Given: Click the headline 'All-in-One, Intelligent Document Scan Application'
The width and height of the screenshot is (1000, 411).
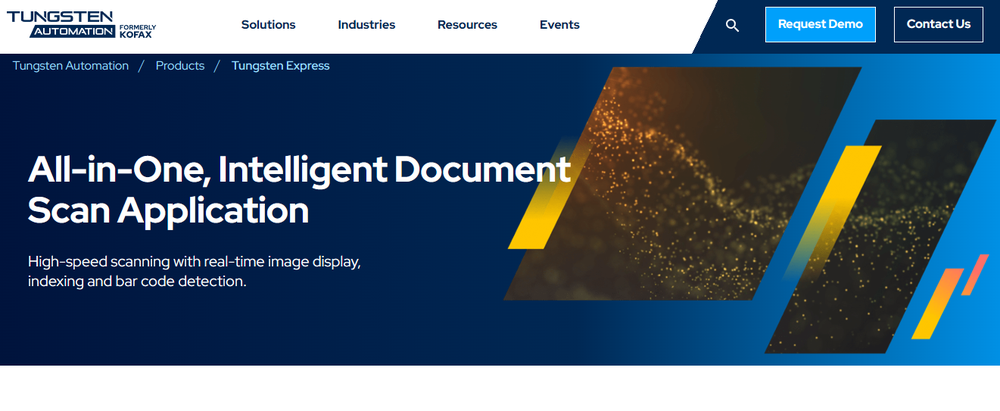Looking at the screenshot, I should [299, 190].
